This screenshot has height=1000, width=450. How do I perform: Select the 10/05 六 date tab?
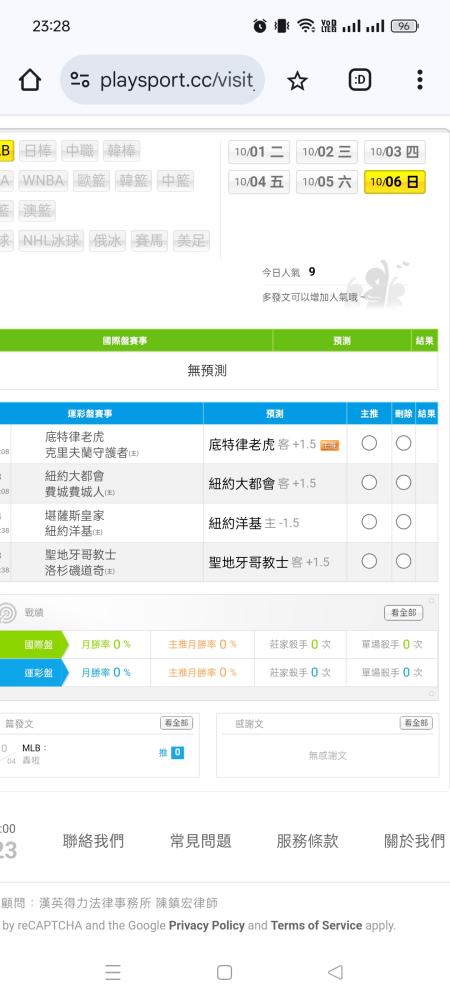pyautogui.click(x=327, y=182)
